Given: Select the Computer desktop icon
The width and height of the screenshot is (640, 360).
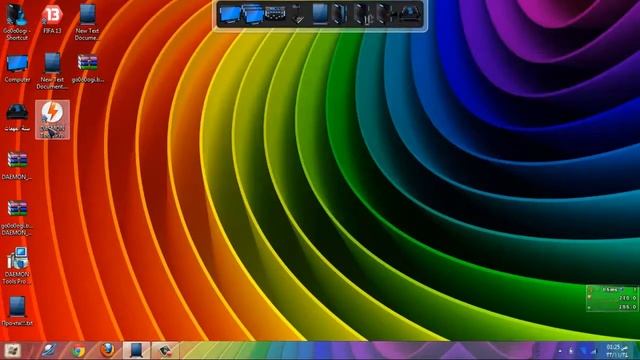Looking at the screenshot, I should tap(17, 68).
